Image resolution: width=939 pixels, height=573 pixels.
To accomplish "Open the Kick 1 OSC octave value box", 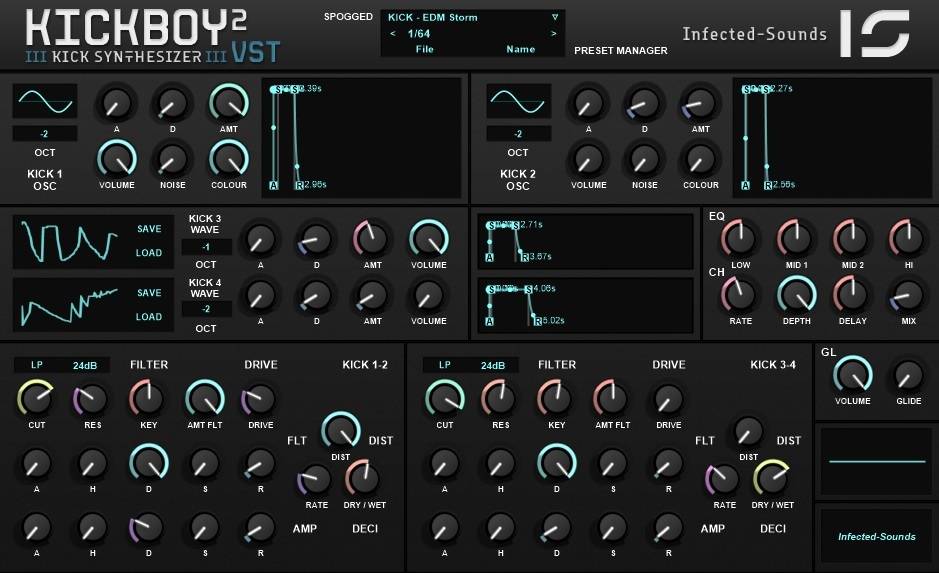I will (44, 134).
